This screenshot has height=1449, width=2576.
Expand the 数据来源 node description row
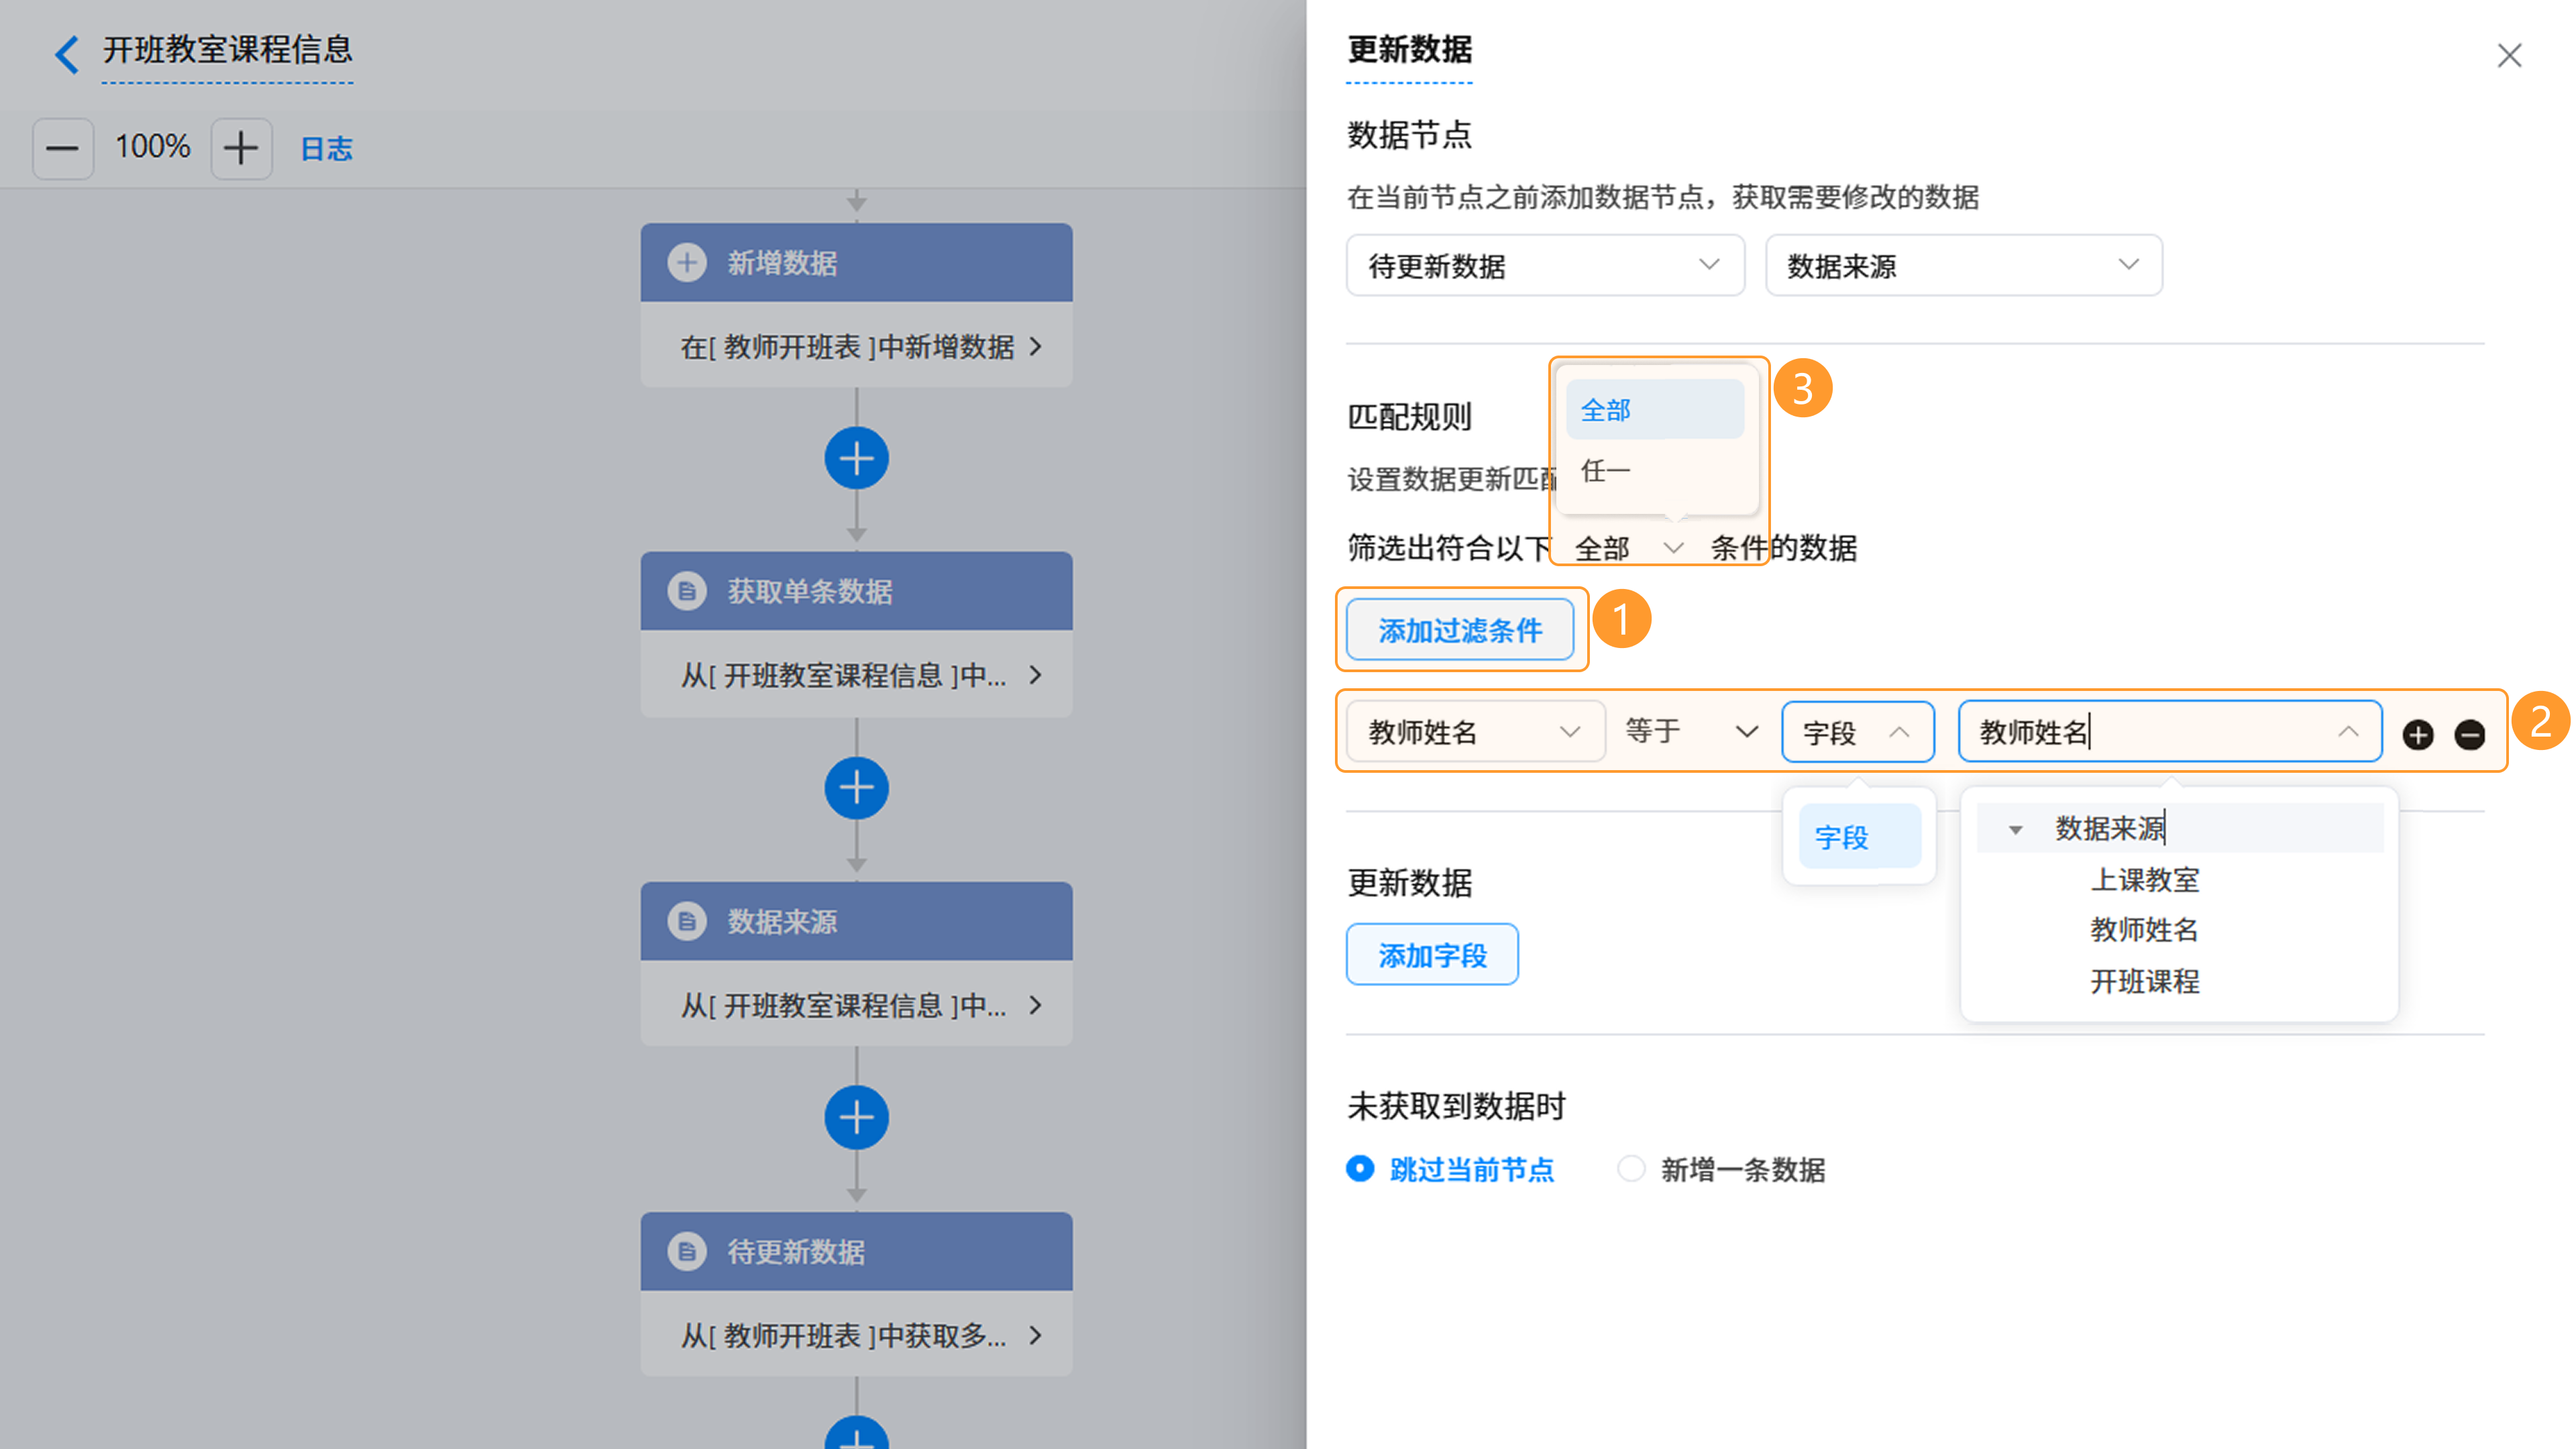[x=856, y=1005]
